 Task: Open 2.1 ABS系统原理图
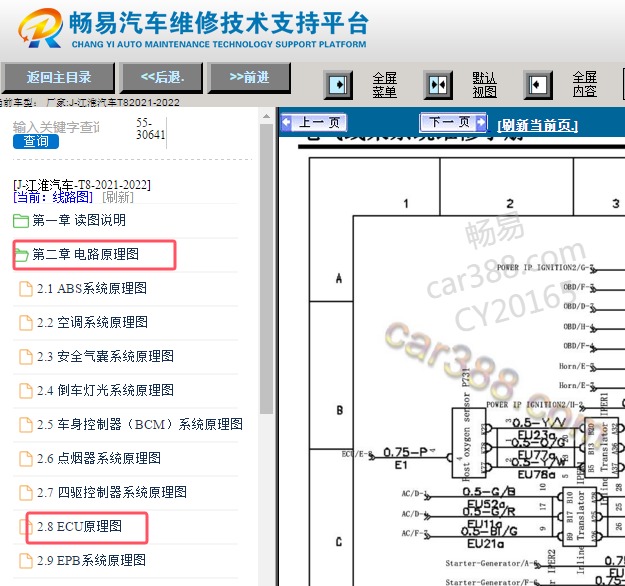click(92, 288)
